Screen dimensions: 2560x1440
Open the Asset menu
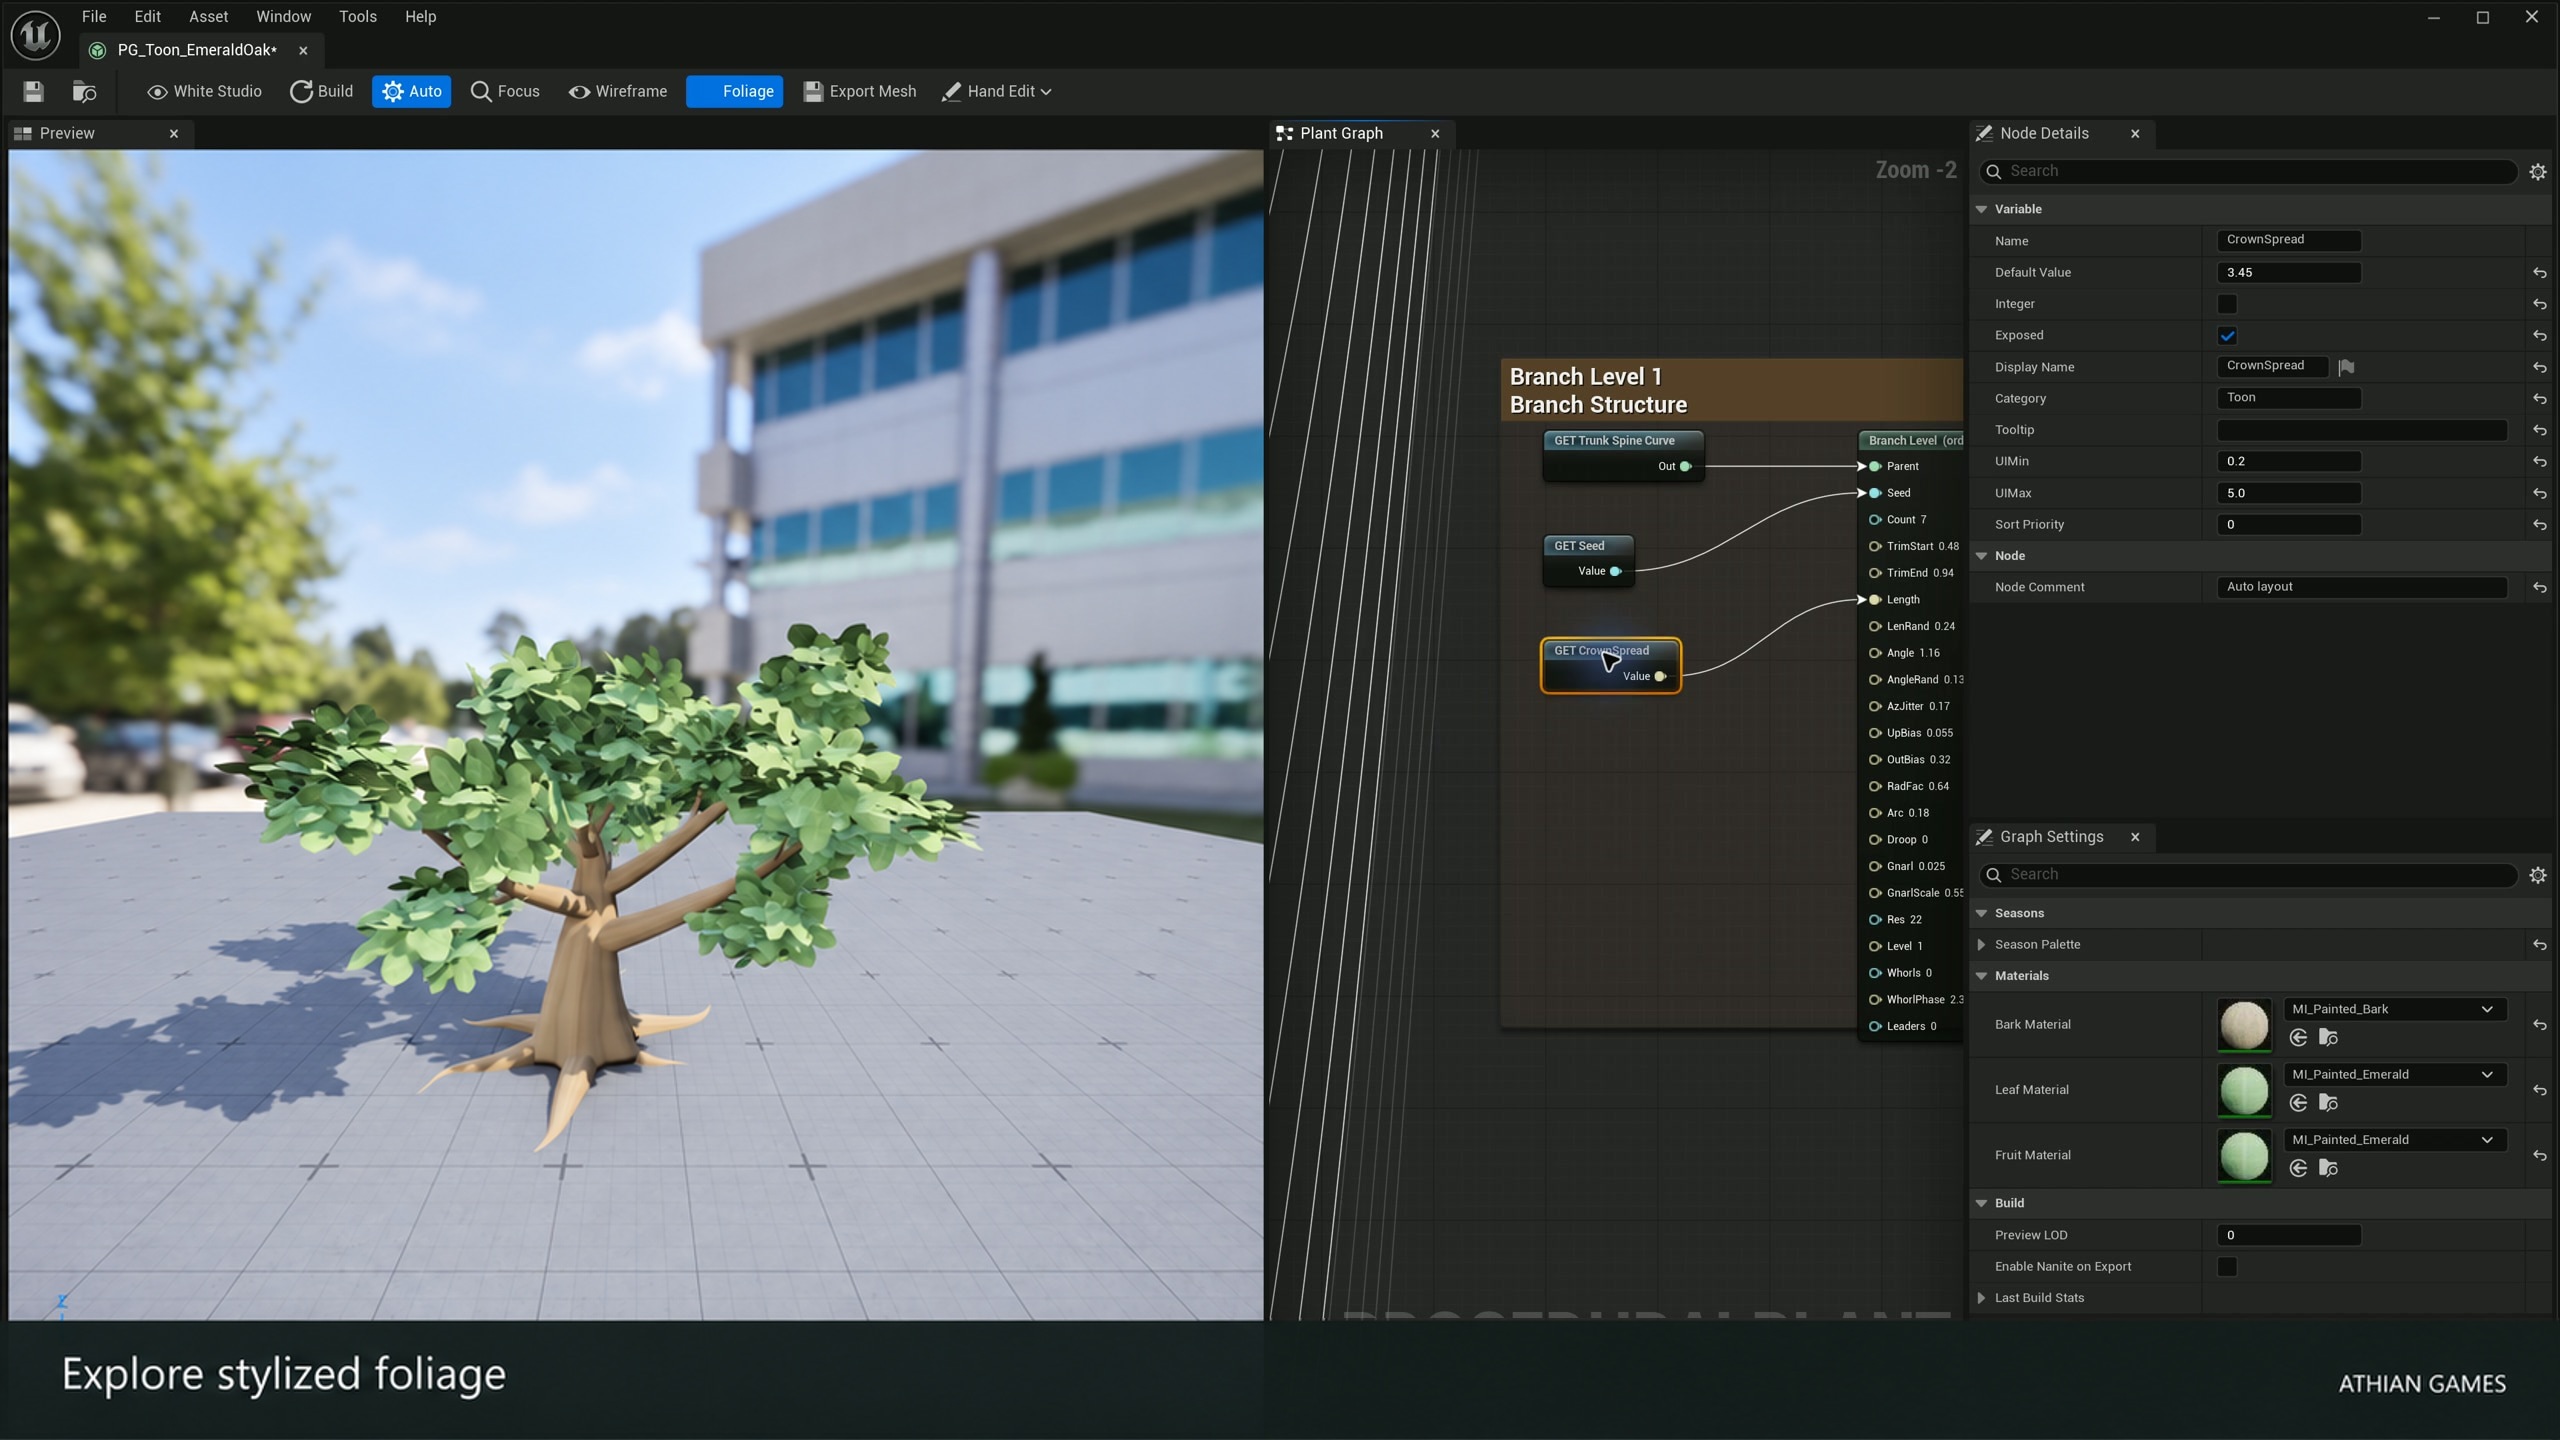[208, 17]
